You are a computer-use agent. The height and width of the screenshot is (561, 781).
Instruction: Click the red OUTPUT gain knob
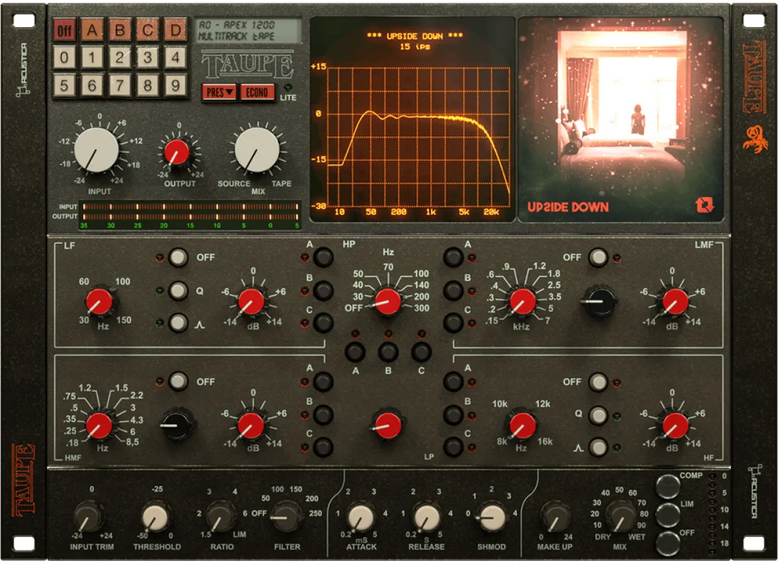(x=176, y=152)
